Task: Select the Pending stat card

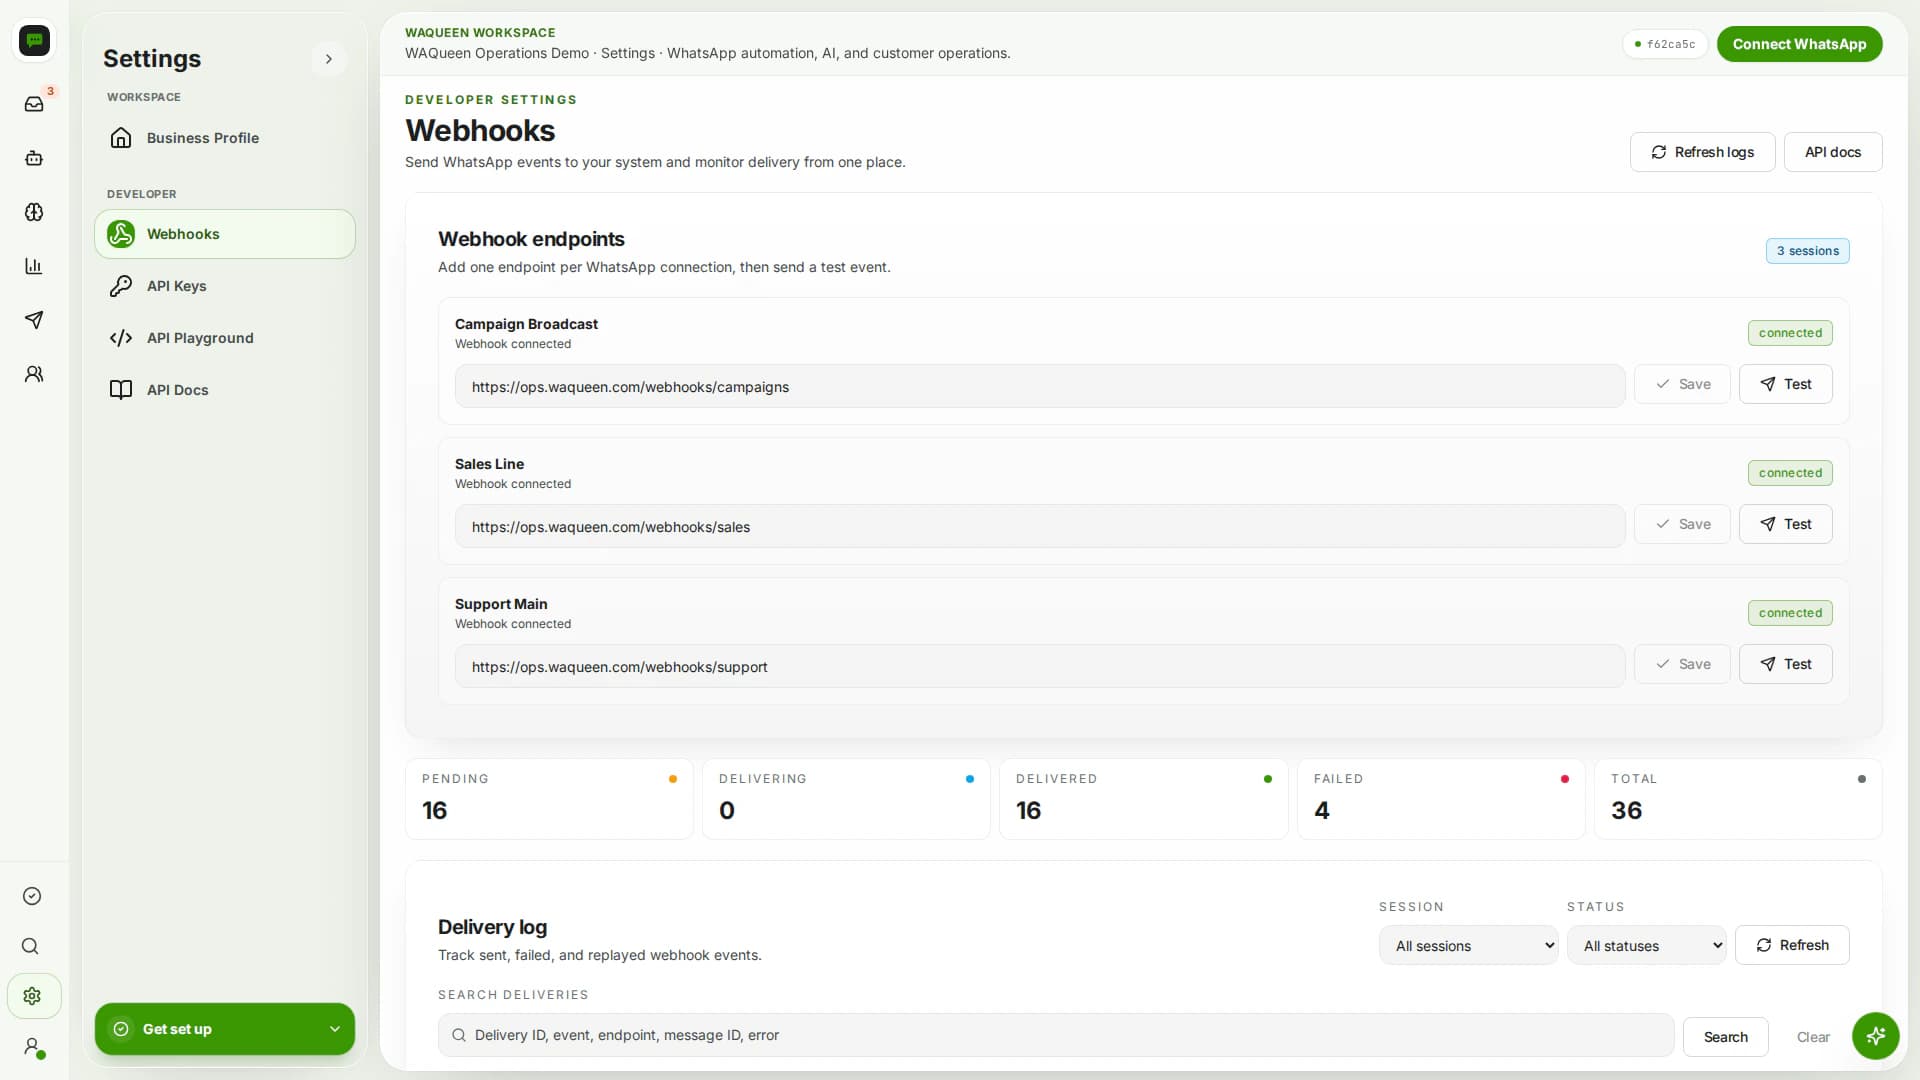Action: (549, 798)
